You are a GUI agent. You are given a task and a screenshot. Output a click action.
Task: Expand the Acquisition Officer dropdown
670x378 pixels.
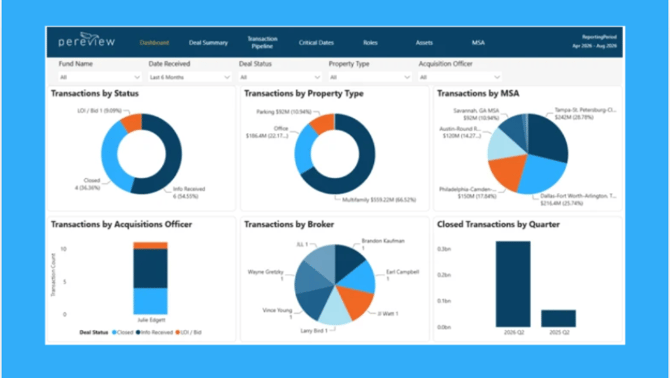[x=460, y=77]
